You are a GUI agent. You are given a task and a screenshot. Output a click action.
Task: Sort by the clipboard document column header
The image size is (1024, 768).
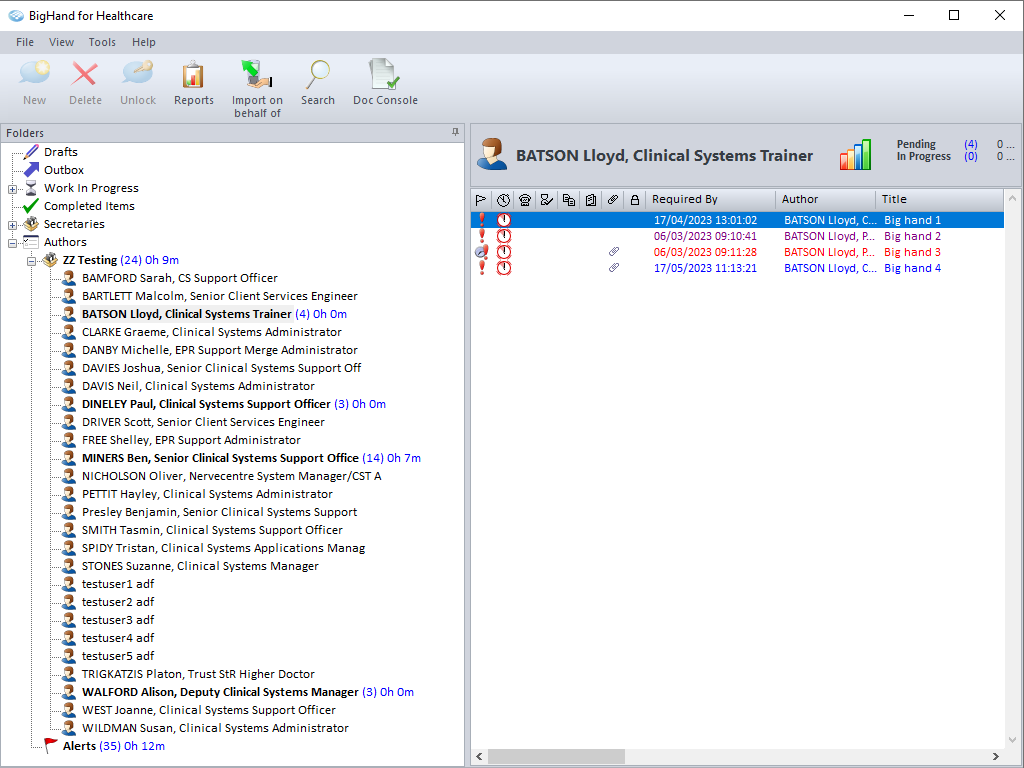coord(590,200)
